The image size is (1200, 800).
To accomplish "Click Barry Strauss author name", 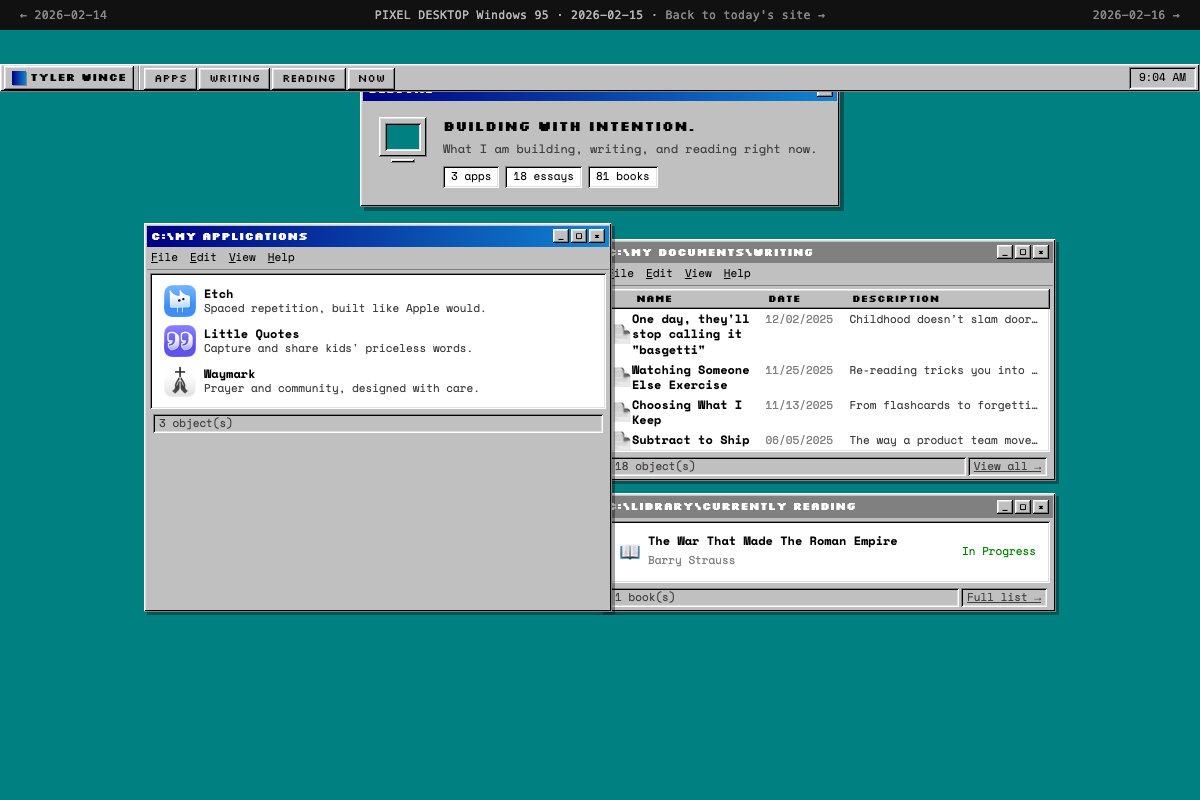I will tap(691, 560).
